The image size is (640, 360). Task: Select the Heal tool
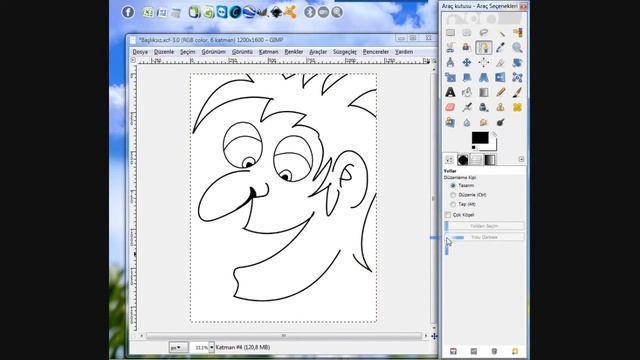[517, 107]
